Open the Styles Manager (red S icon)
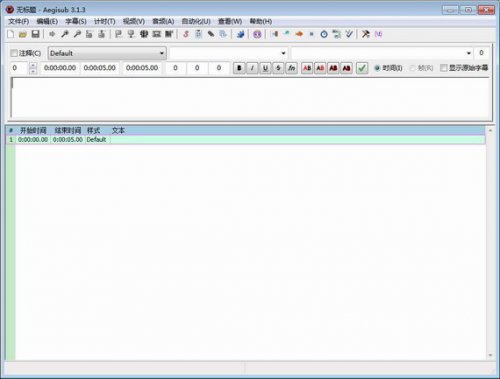 [x=186, y=34]
